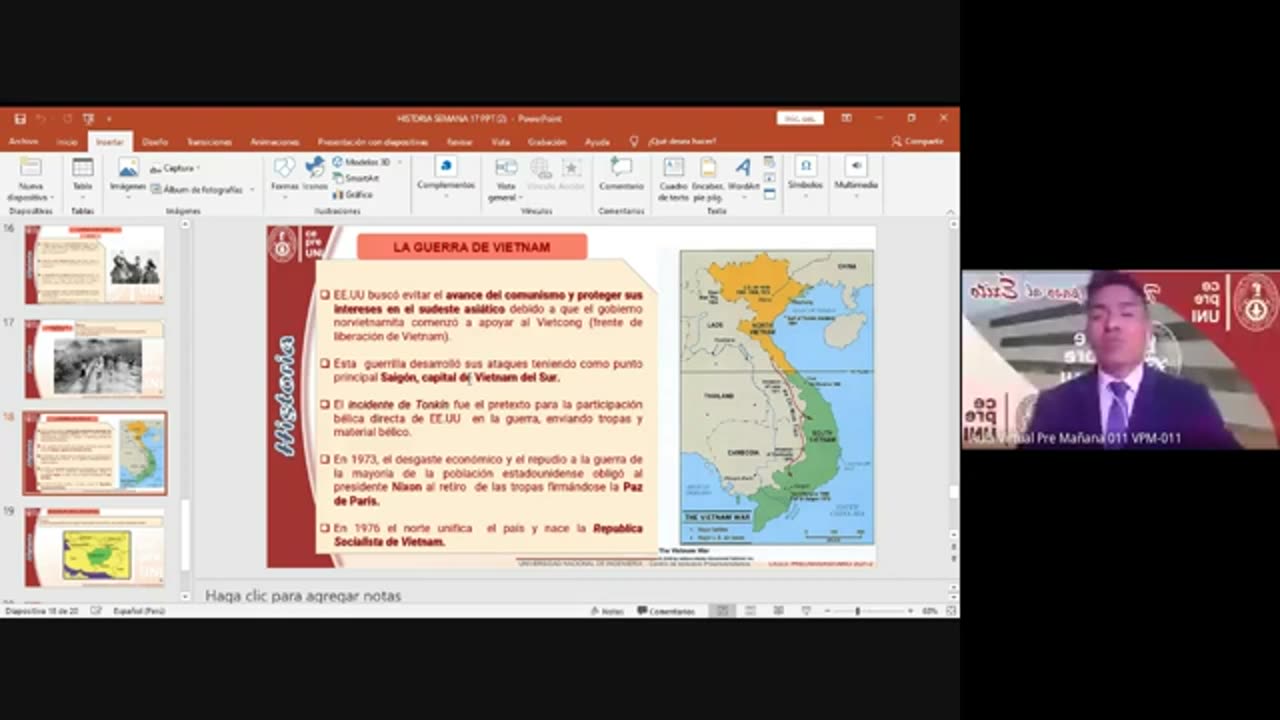Click the Diapositiva 18 de 20 indicator

[42, 611]
